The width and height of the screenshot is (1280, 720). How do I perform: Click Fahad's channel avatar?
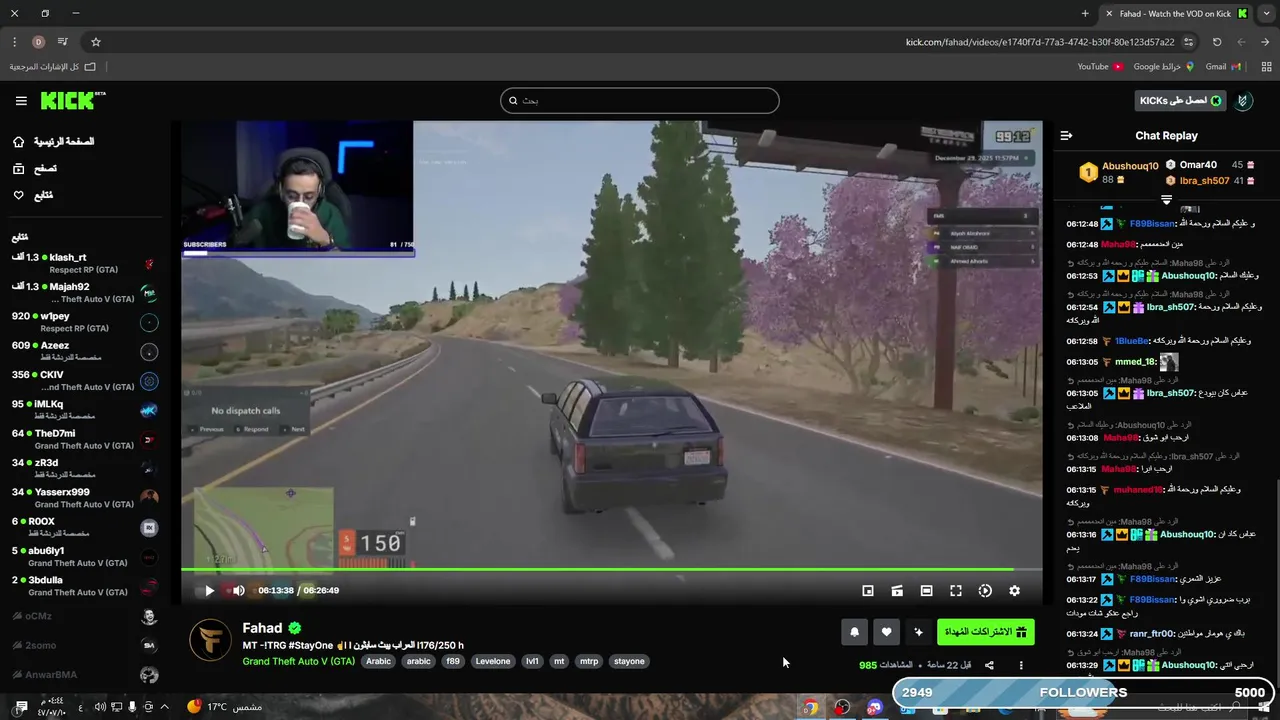coord(210,641)
